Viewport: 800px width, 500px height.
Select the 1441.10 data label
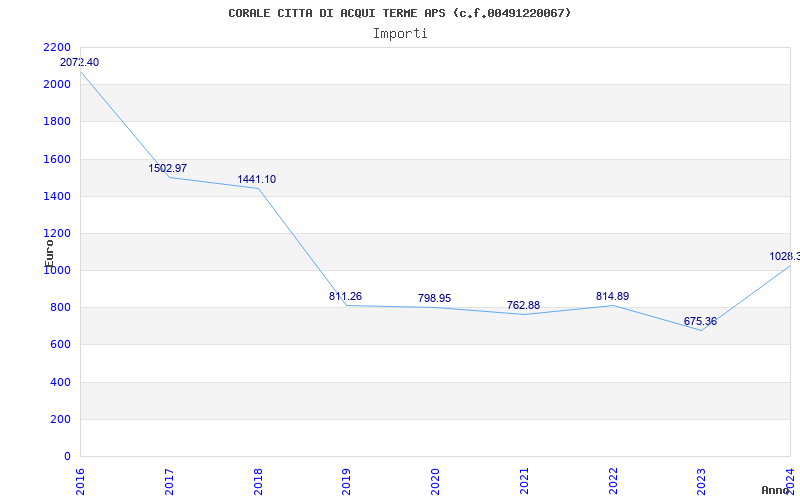coord(257,180)
